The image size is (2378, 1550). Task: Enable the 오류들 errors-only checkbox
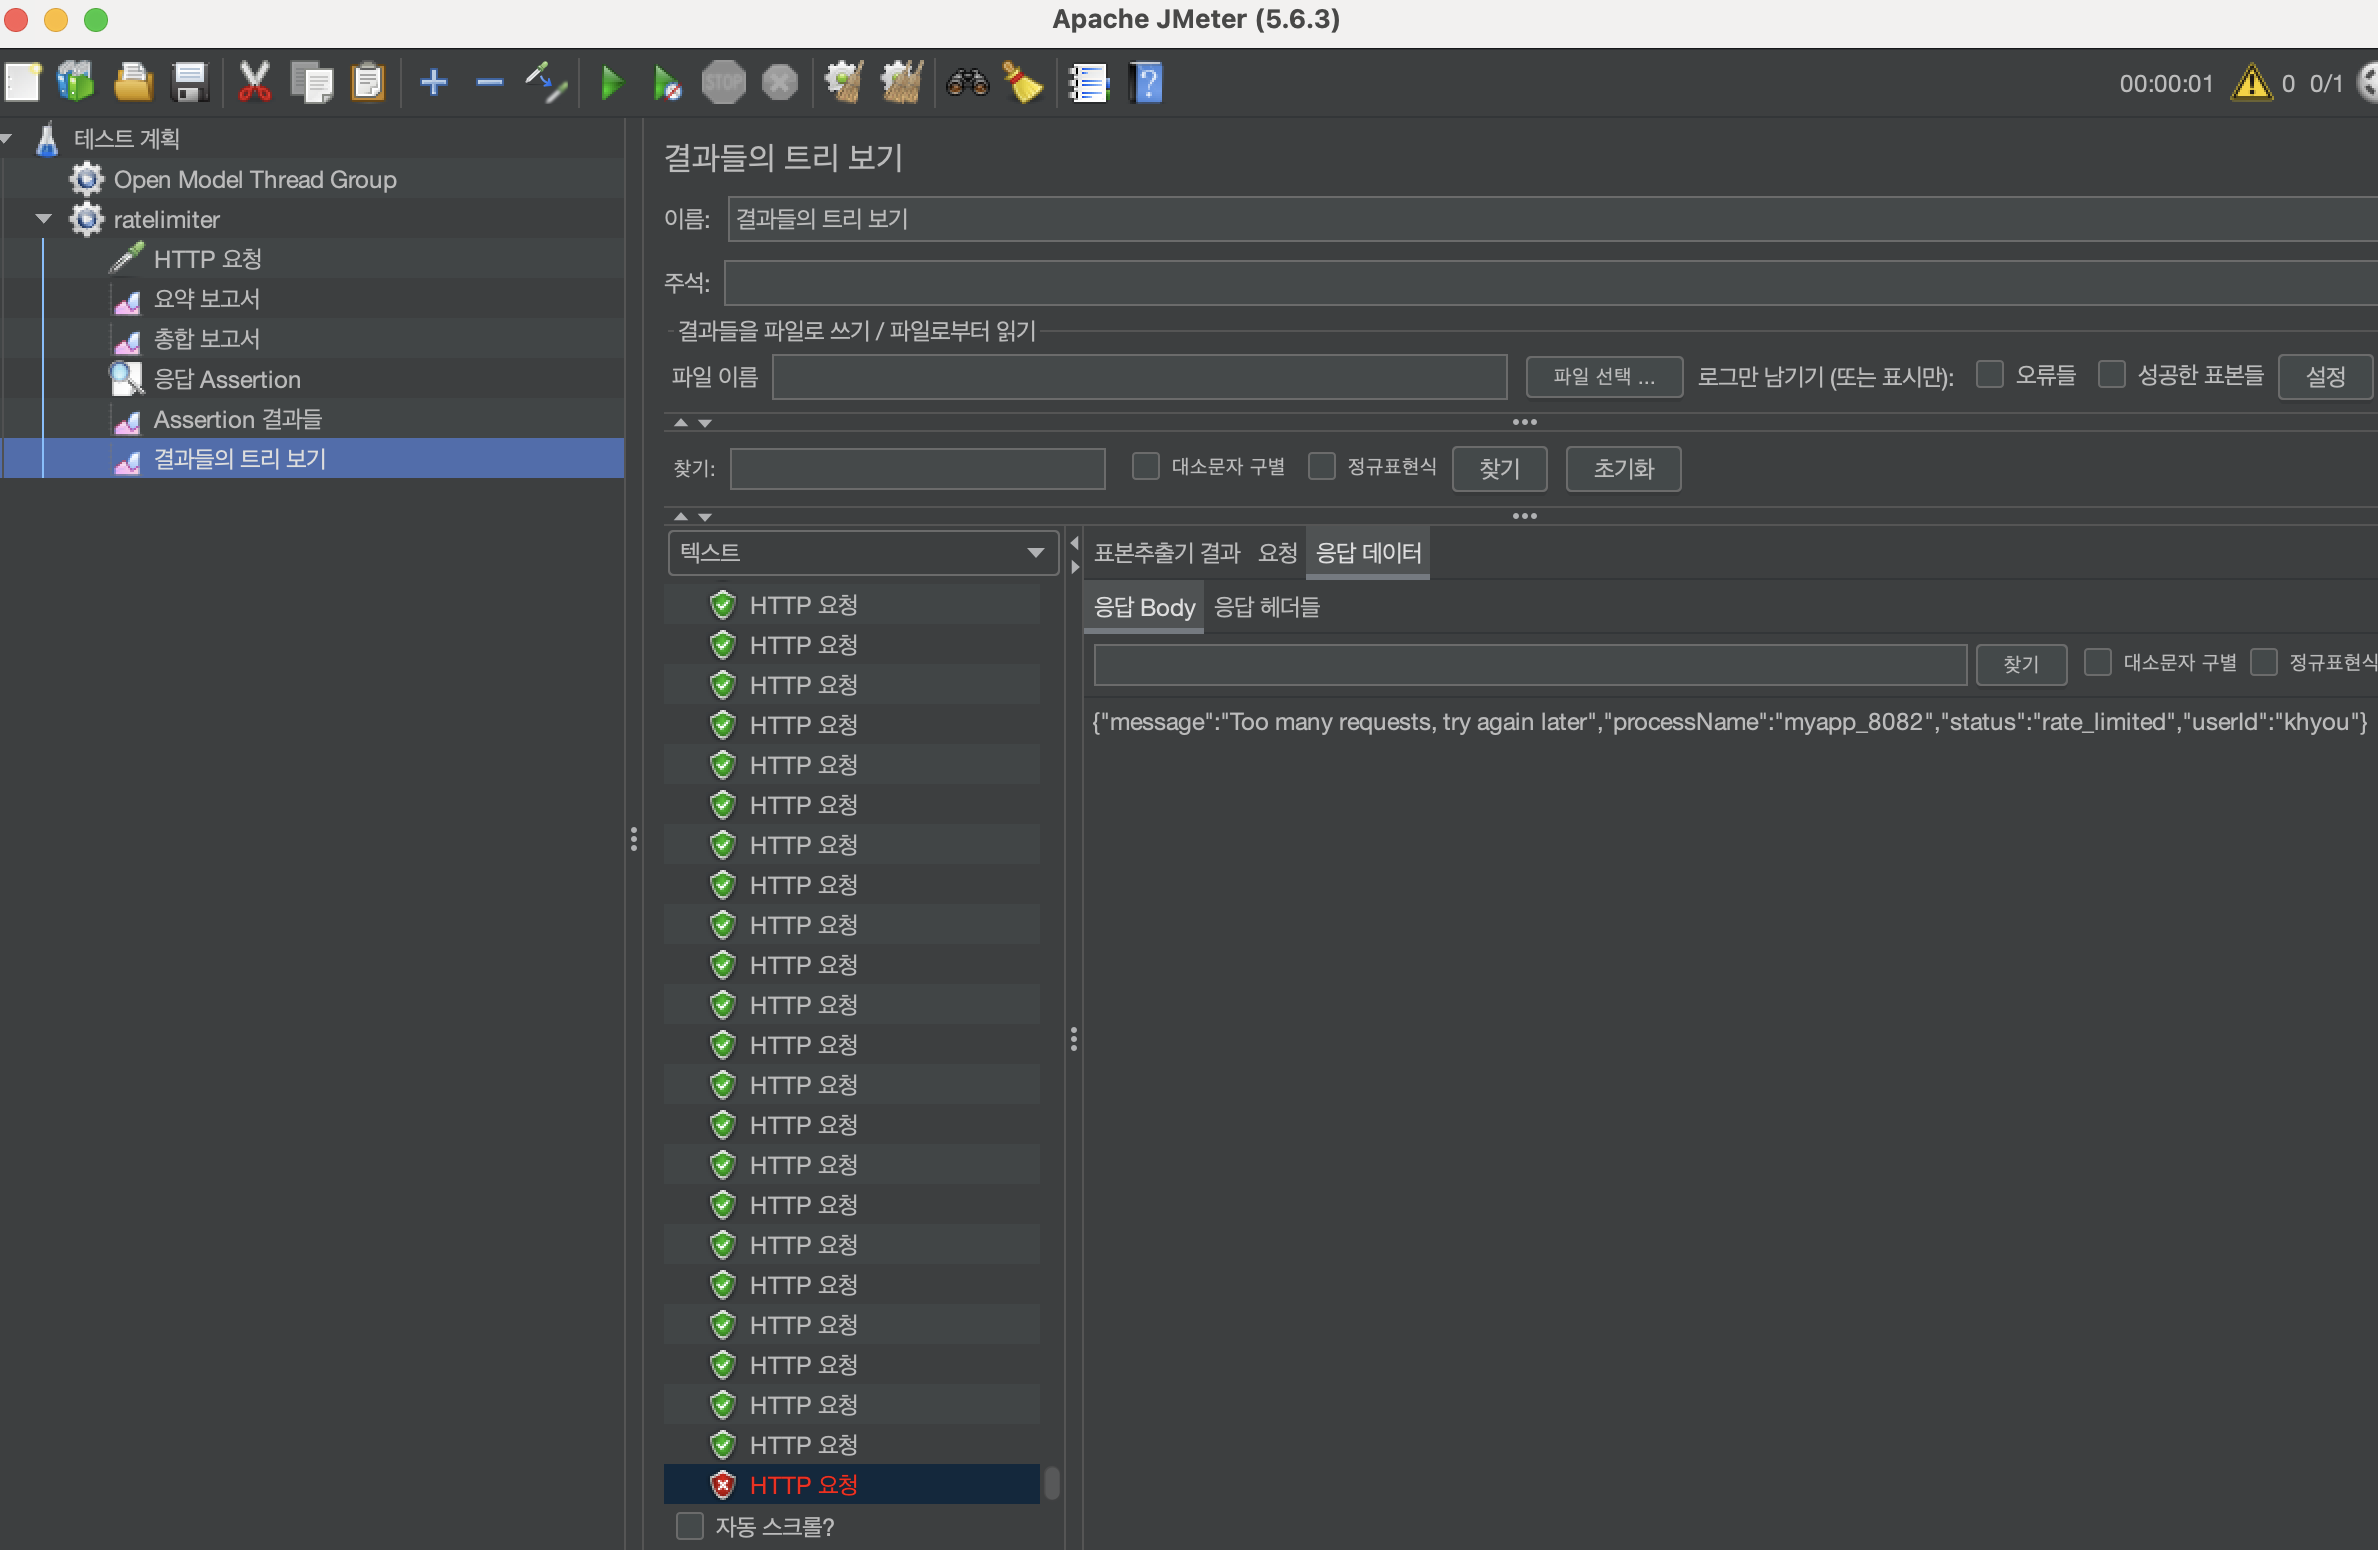coord(1990,375)
